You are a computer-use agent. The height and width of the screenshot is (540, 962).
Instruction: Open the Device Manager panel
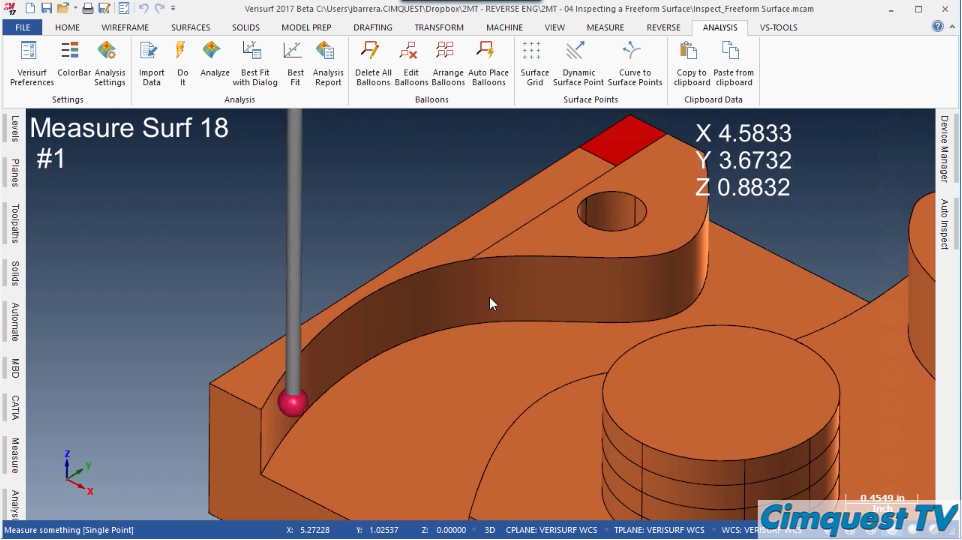pyautogui.click(x=944, y=149)
